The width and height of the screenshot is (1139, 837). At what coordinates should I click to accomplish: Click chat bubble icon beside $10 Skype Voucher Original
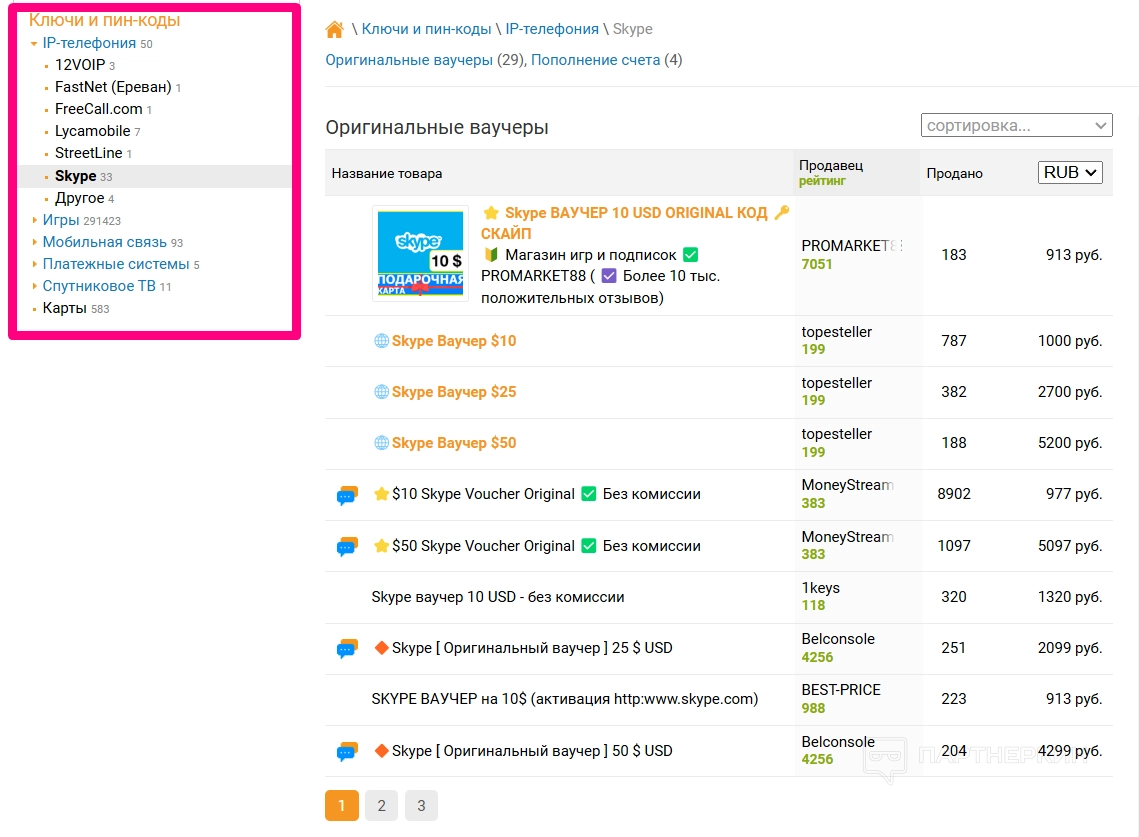tap(347, 496)
